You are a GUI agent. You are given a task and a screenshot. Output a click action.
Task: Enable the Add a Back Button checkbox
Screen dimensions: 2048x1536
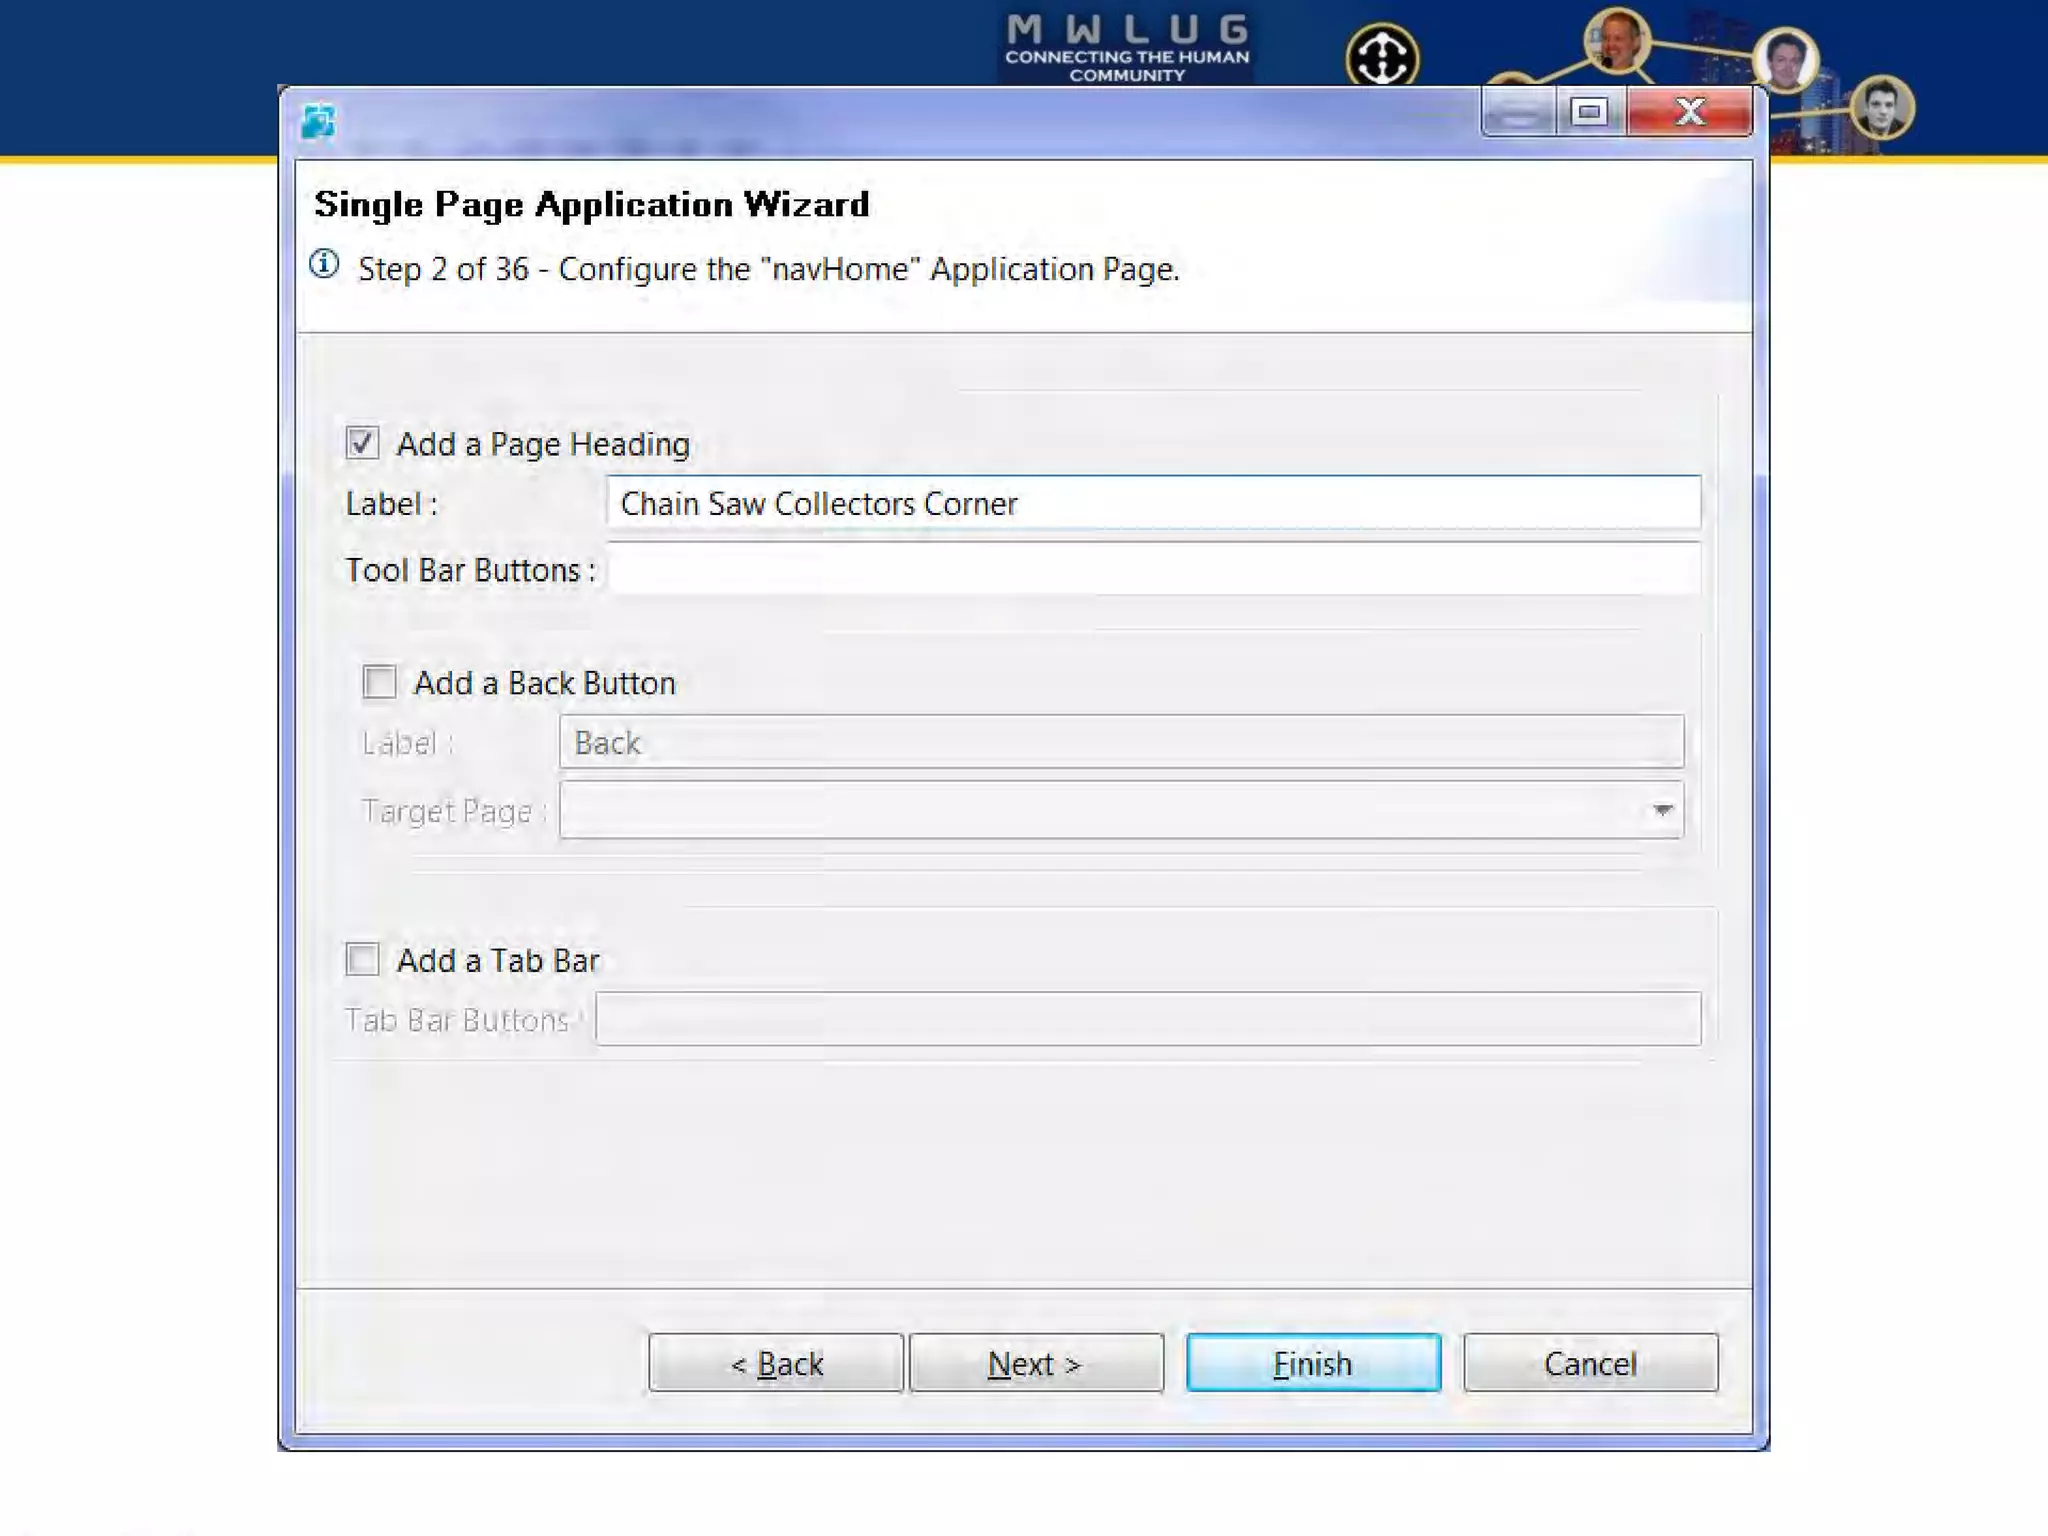click(x=380, y=683)
